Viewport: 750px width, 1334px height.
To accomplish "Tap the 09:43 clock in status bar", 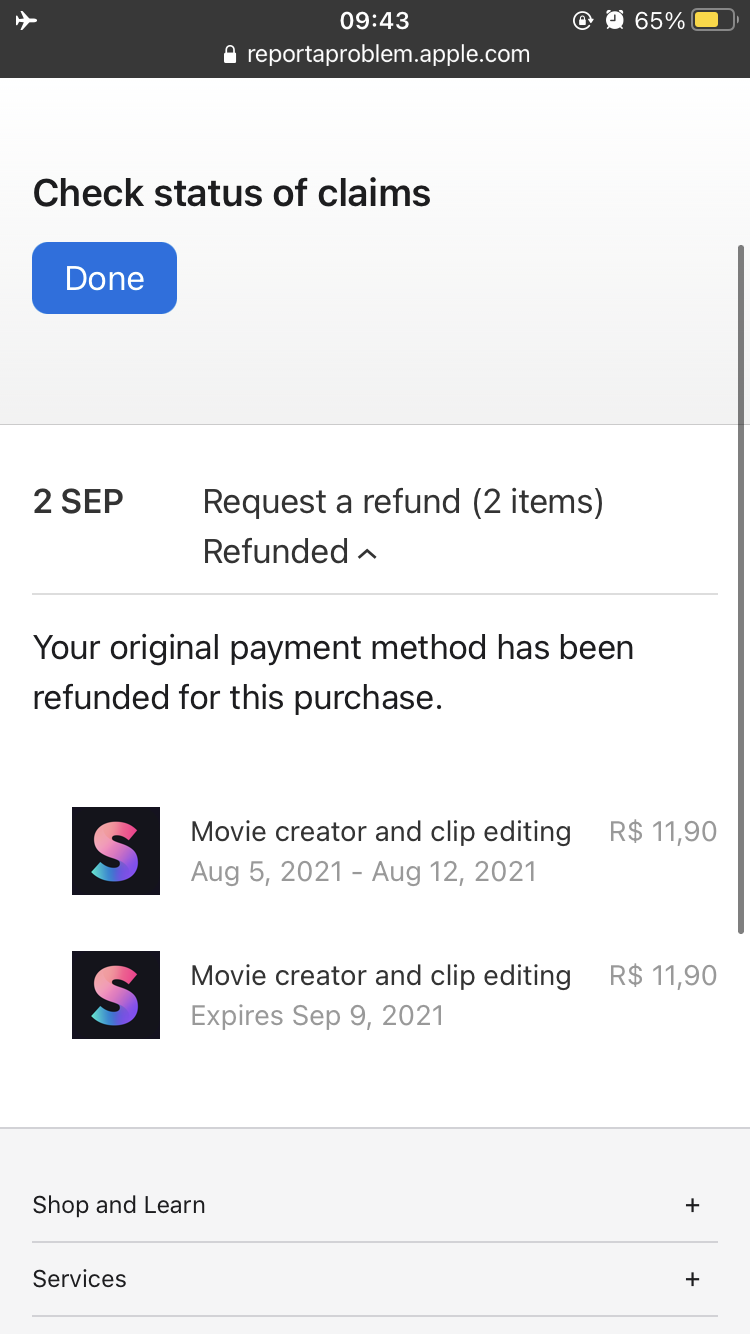I will point(375,21).
